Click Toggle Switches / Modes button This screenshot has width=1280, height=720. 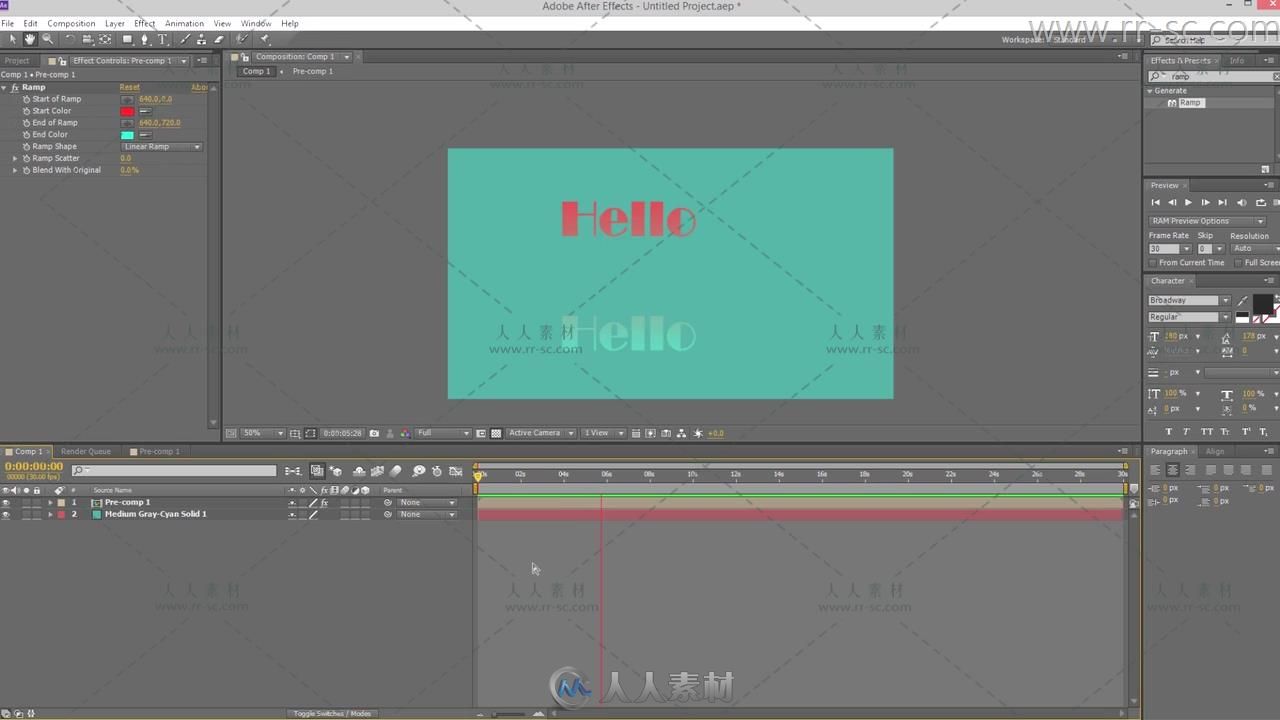tap(332, 713)
